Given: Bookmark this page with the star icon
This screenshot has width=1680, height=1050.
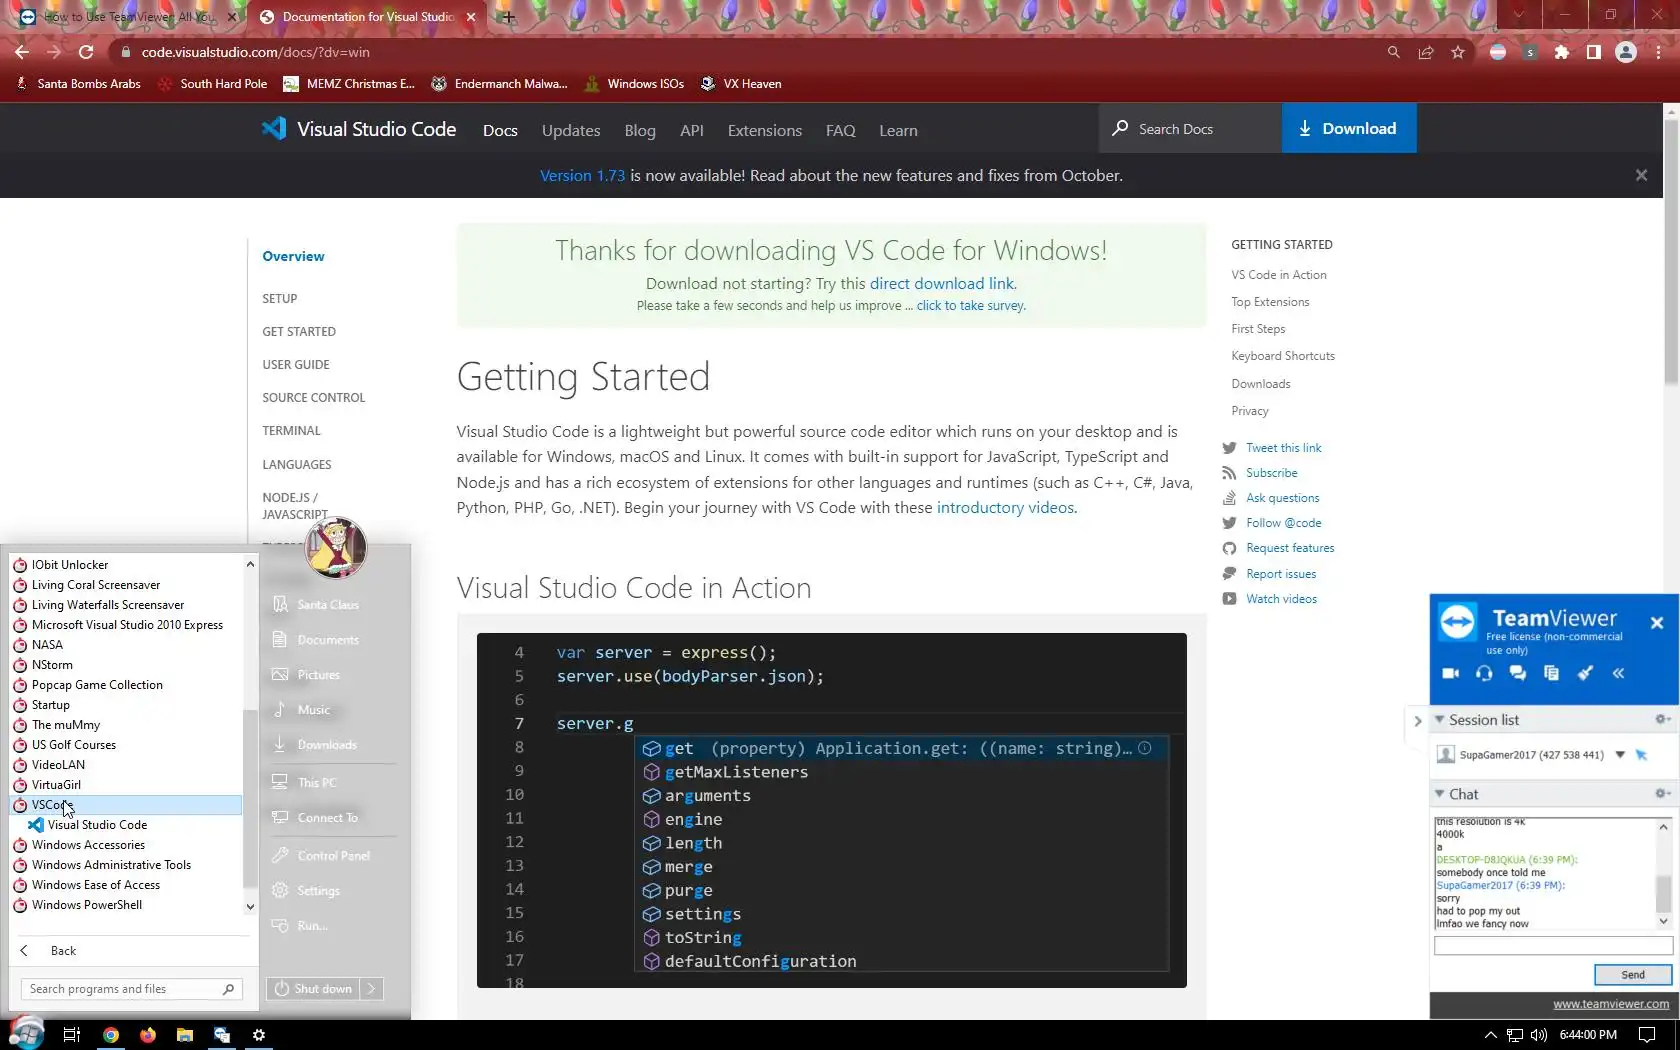Looking at the screenshot, I should click(x=1458, y=52).
